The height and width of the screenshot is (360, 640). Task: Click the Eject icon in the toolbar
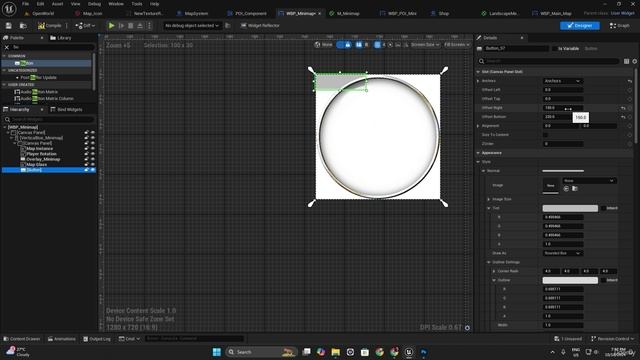tap(140, 25)
